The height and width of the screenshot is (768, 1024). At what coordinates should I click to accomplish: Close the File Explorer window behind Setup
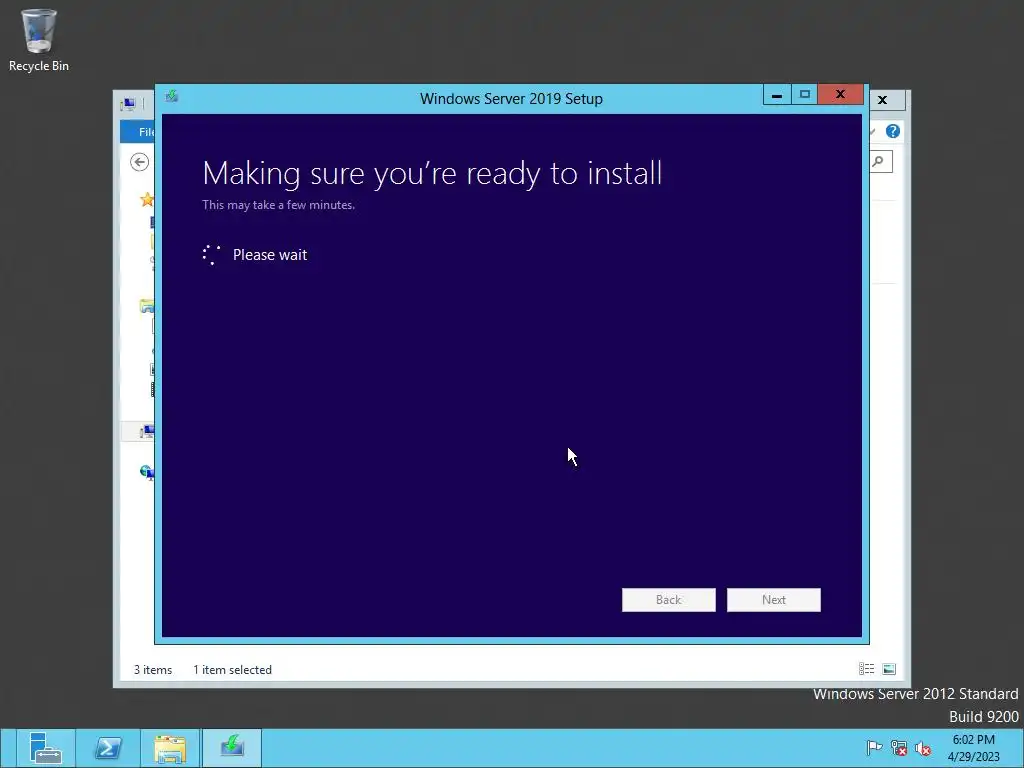883,100
